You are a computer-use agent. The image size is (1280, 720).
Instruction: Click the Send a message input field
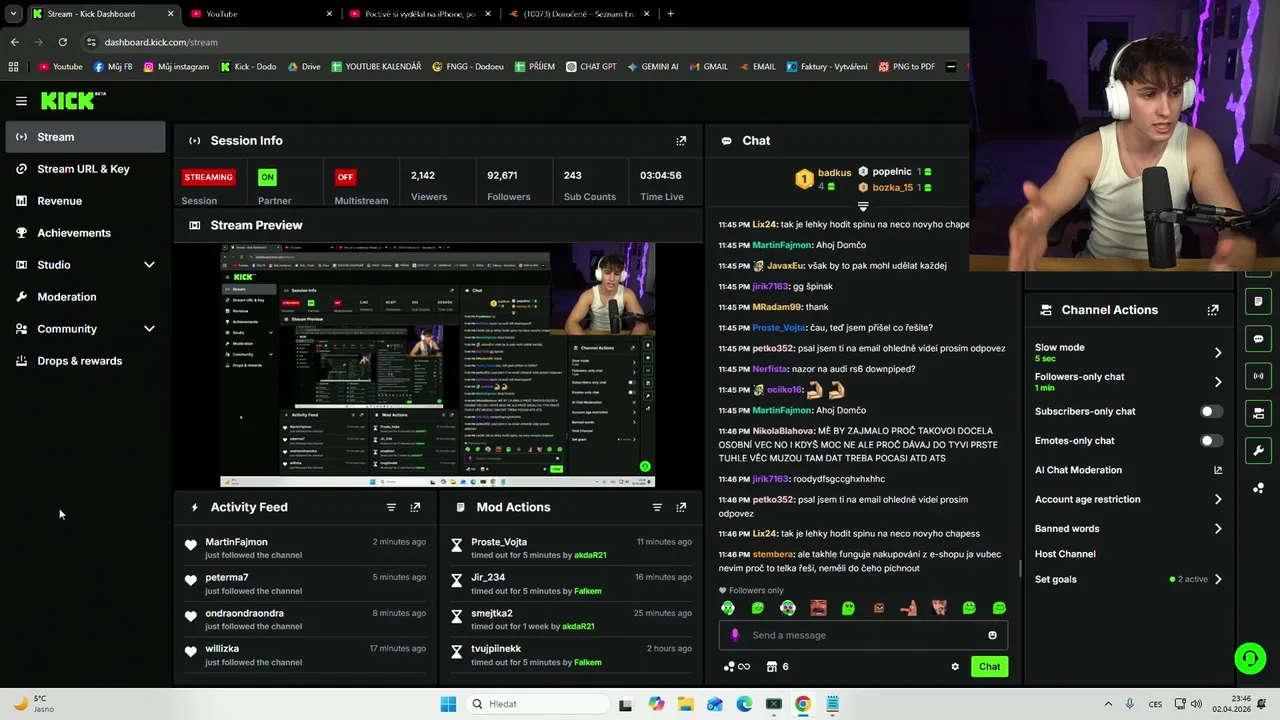click(863, 635)
